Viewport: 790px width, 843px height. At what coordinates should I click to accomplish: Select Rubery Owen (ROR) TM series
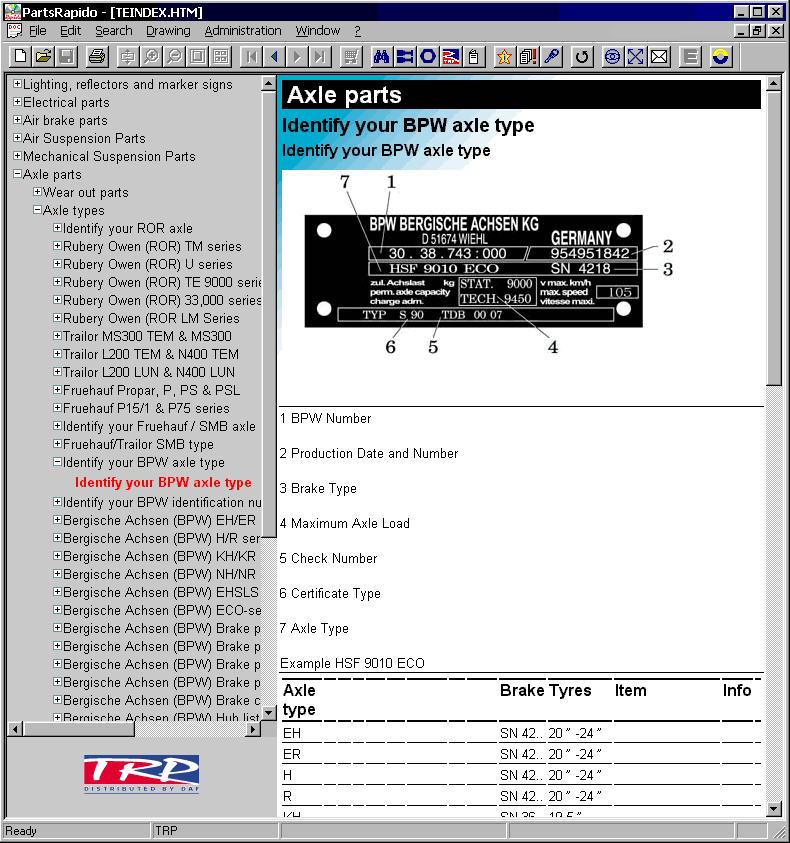pos(152,246)
